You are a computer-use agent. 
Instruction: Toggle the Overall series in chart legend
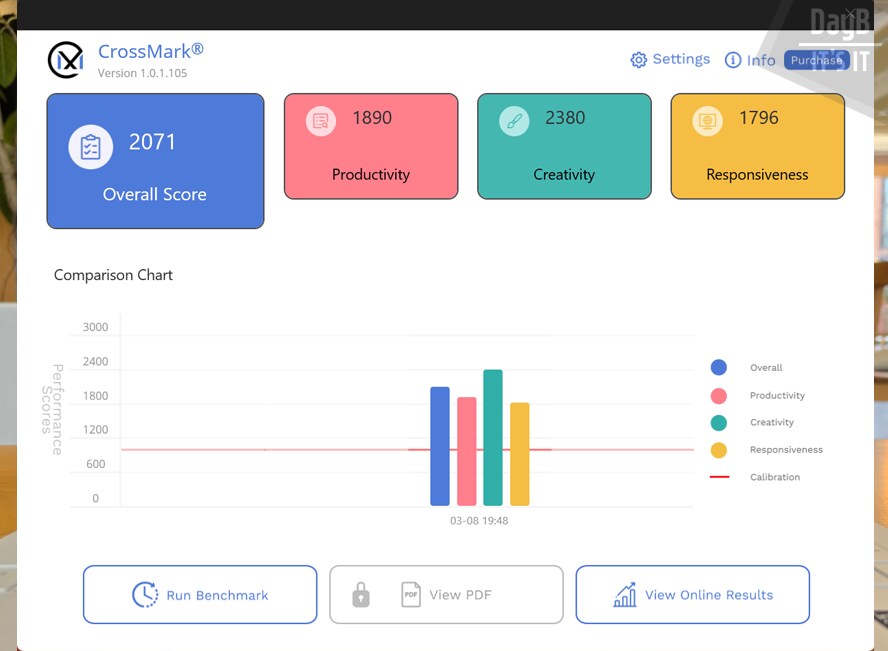coord(766,368)
